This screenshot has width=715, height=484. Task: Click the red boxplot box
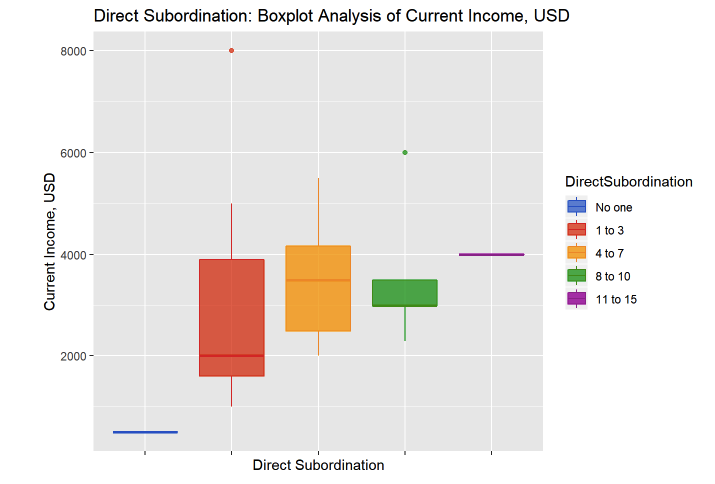click(x=232, y=317)
